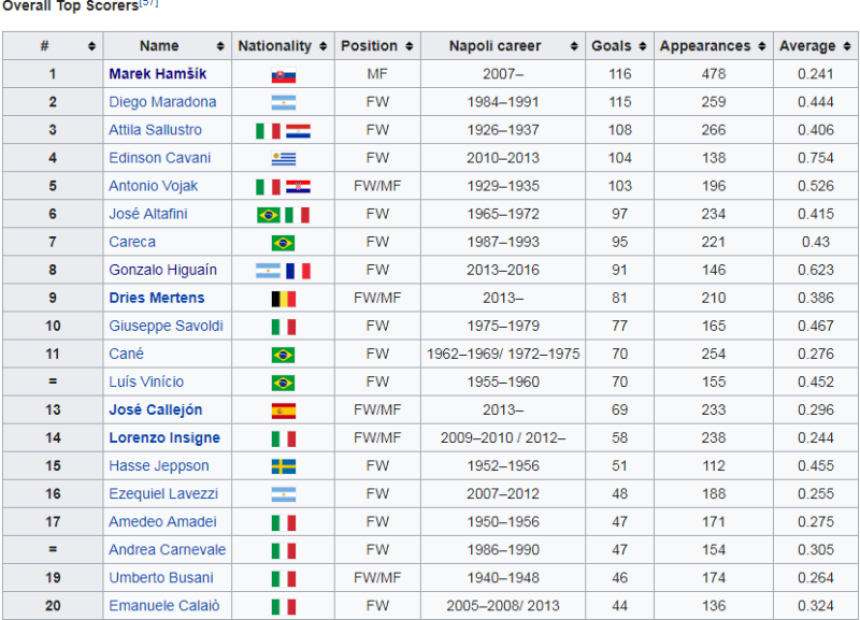Open the Giuseppe Savoldi article link
860x620 pixels.
pos(166,326)
